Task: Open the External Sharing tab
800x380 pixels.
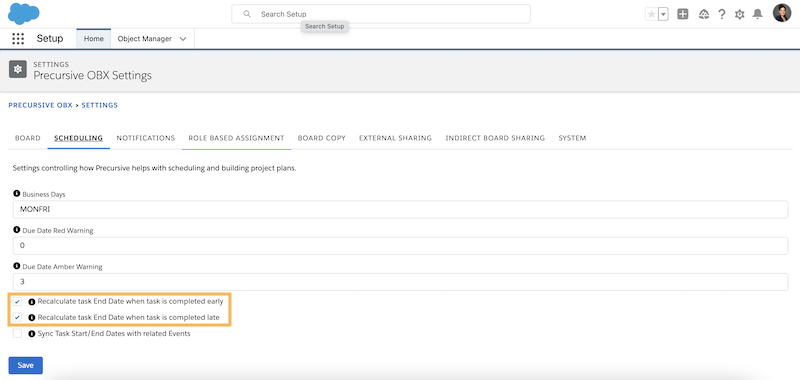Action: click(395, 138)
